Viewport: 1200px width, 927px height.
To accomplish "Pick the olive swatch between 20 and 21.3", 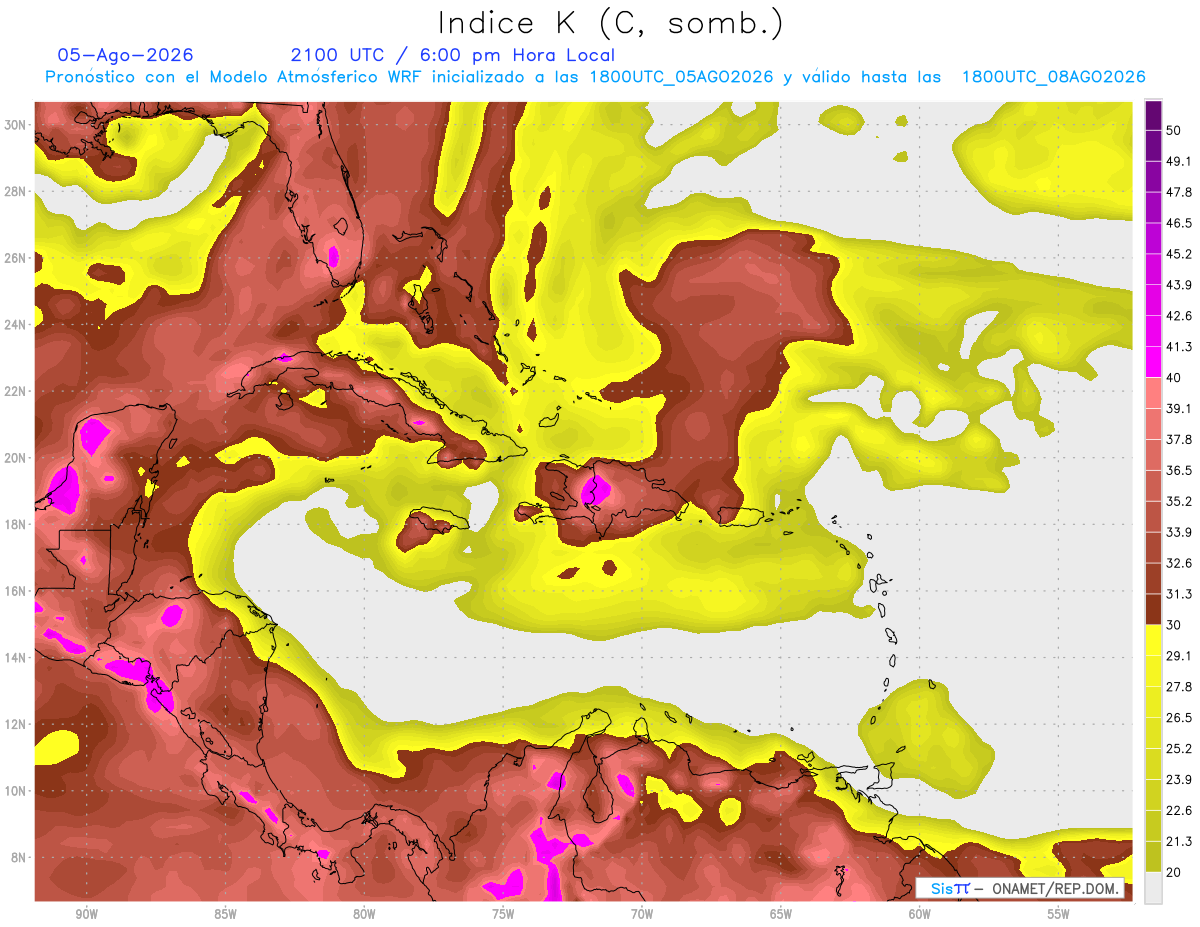I will pyautogui.click(x=1153, y=857).
